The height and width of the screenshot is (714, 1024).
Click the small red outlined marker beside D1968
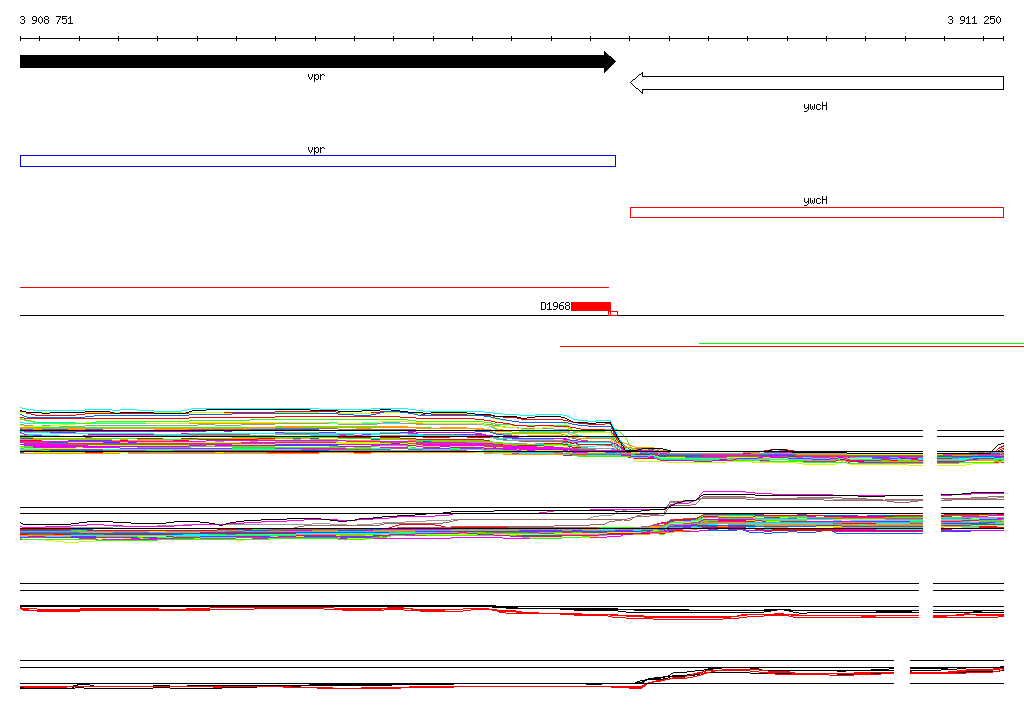click(613, 314)
